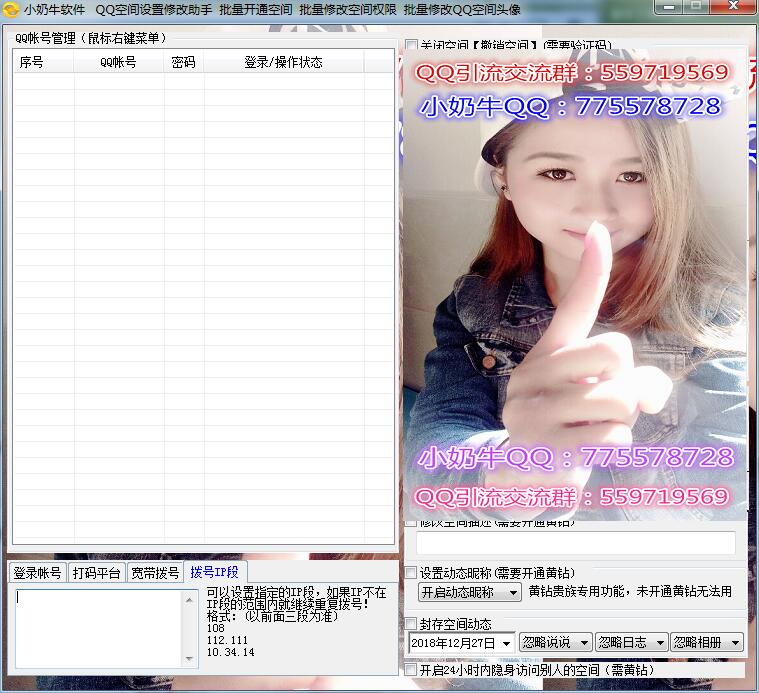Open the 忽略日志 dropdown
Screen dimensions: 759x693
point(659,643)
